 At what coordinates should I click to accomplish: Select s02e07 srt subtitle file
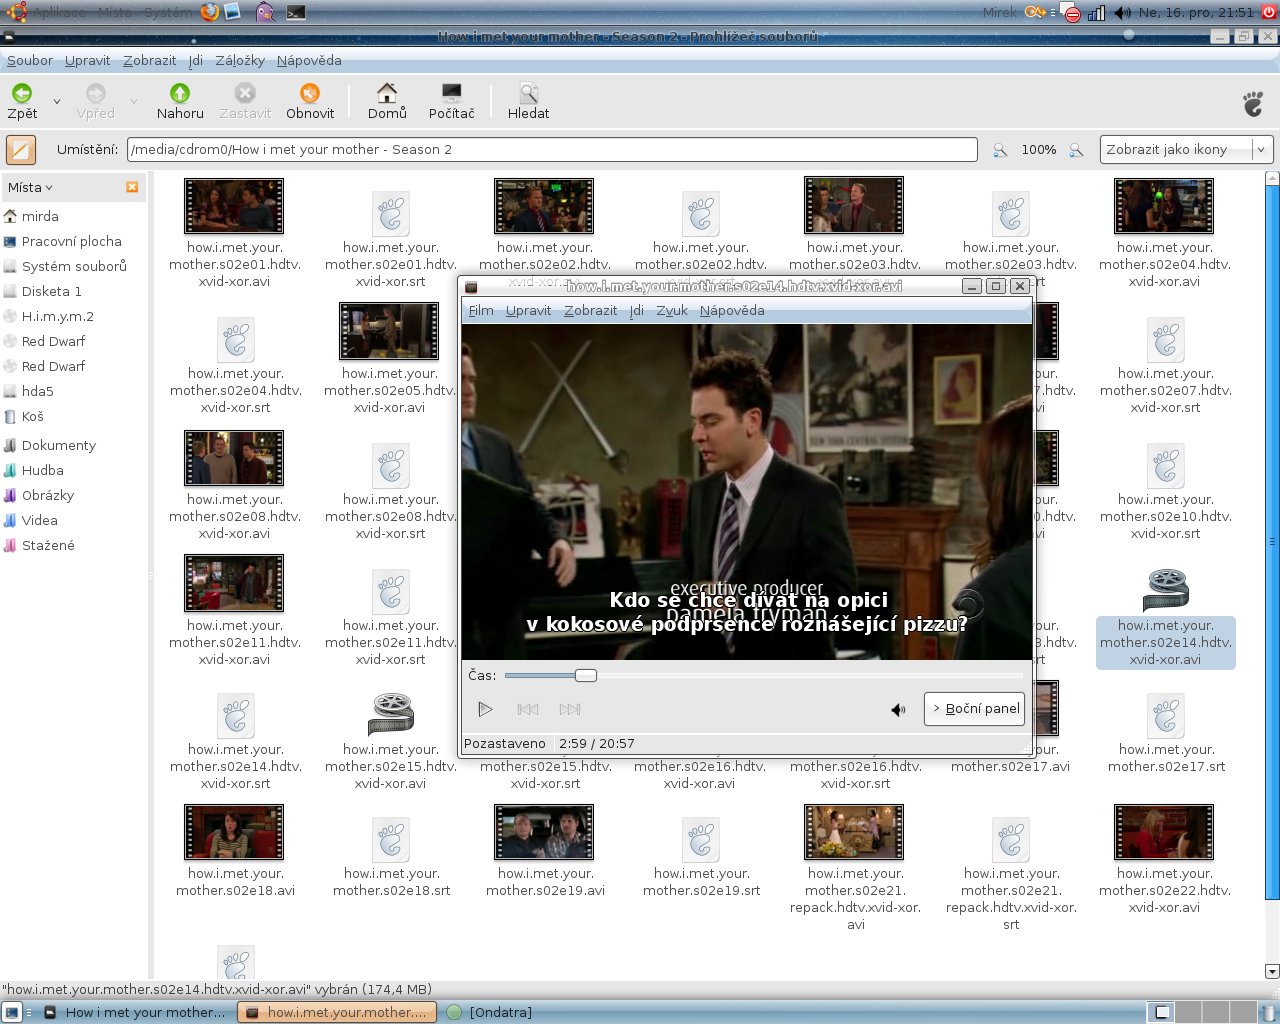pos(1166,339)
